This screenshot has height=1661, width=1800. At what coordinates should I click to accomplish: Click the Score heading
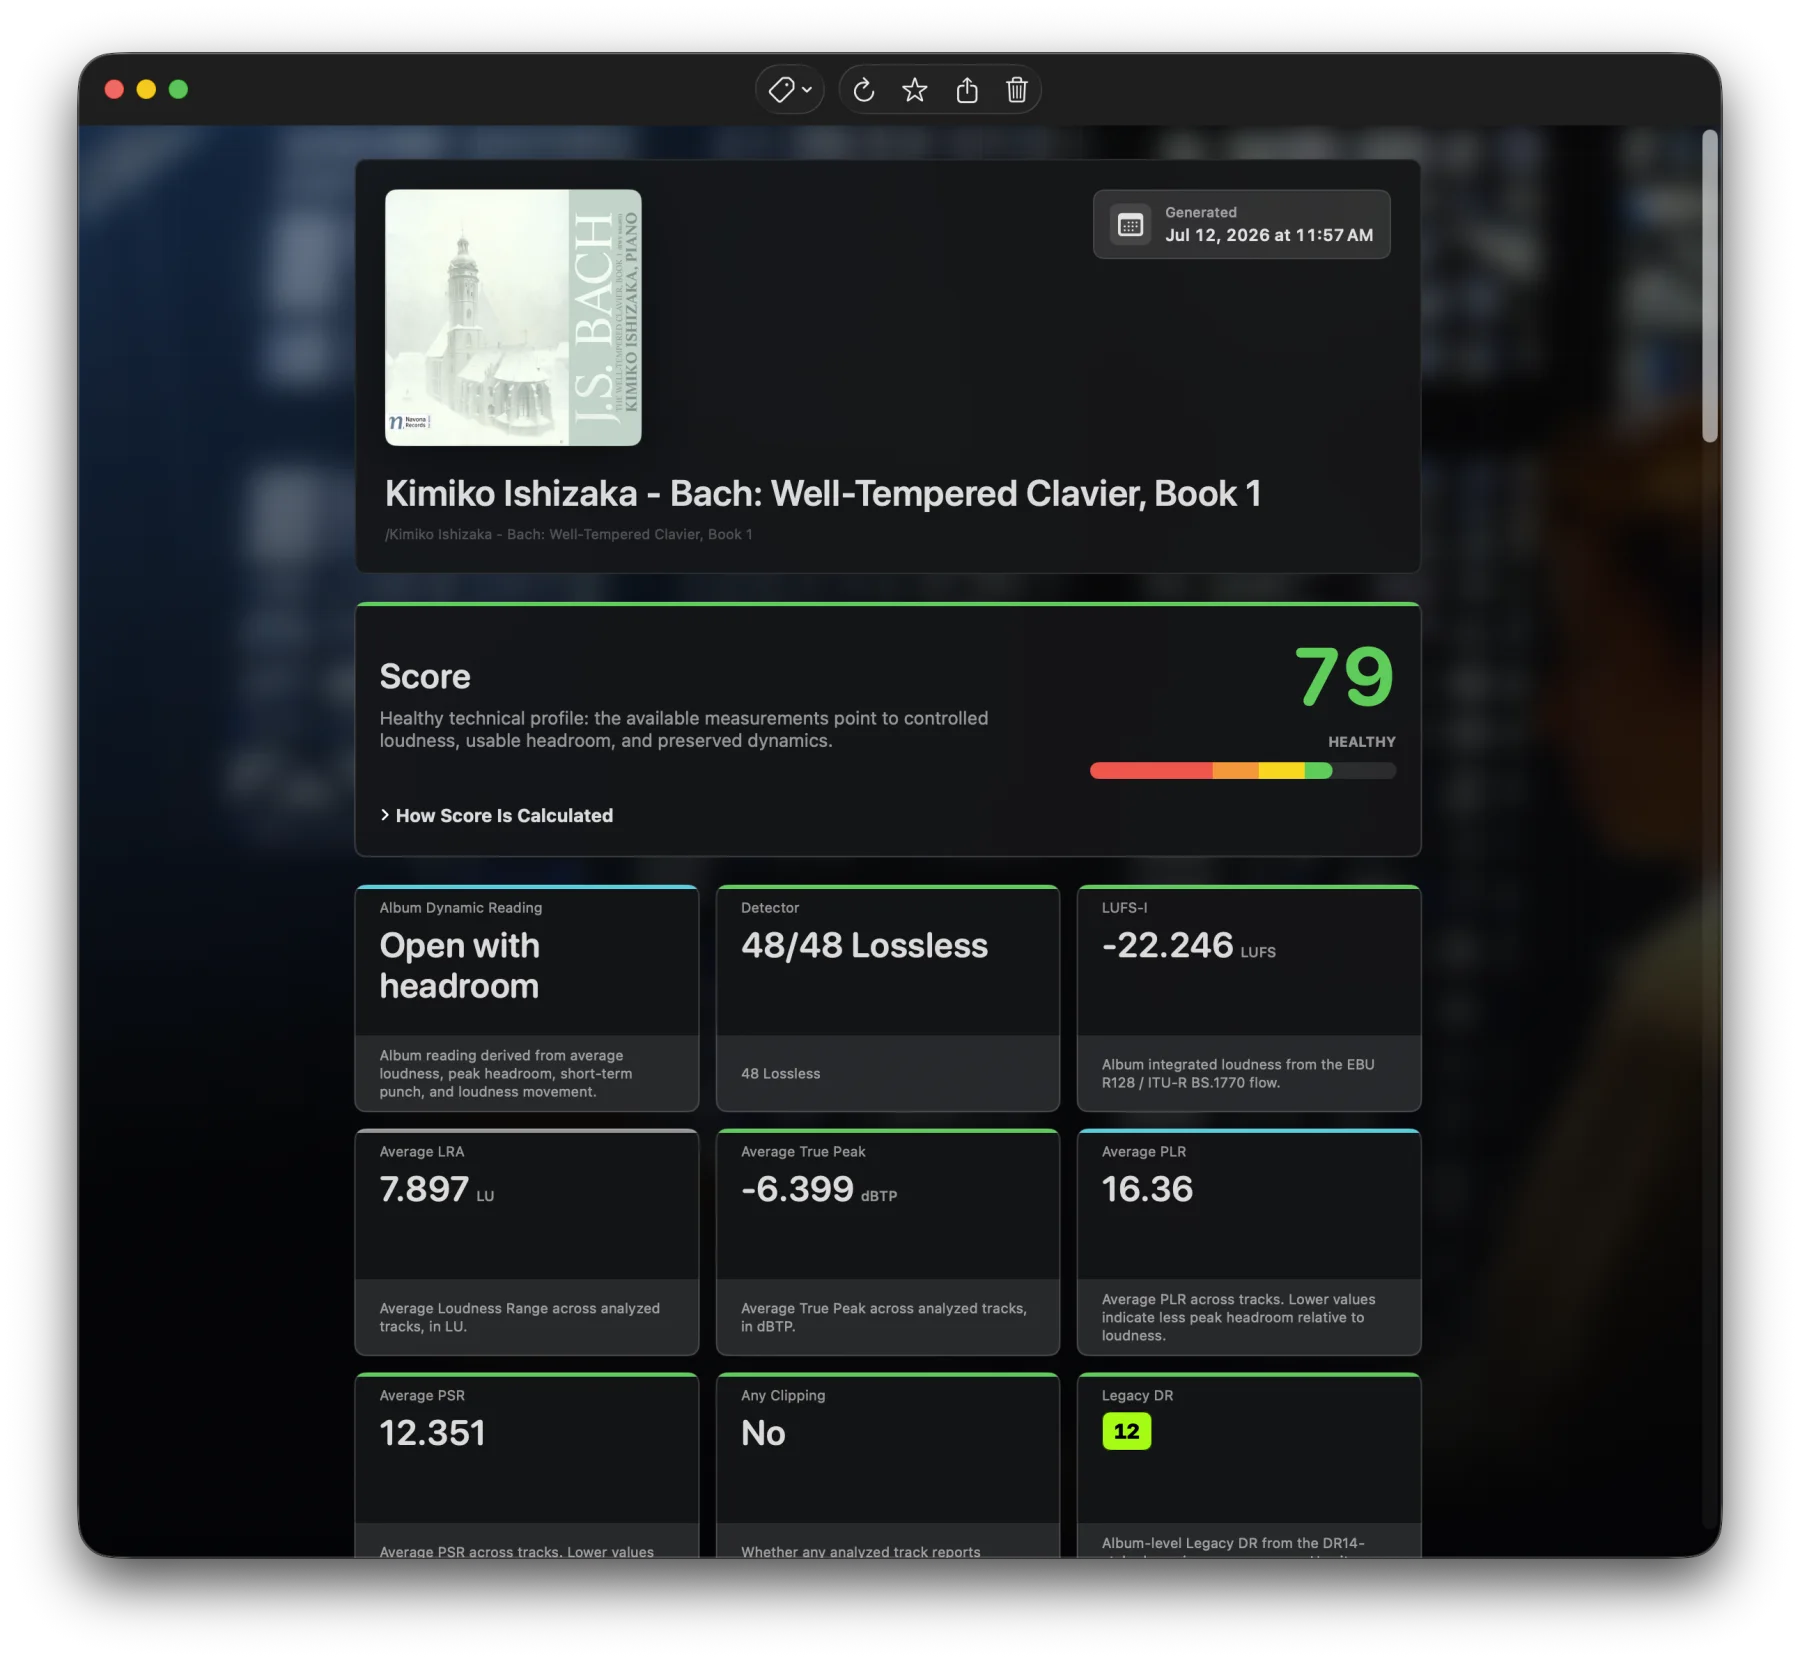[x=425, y=677]
